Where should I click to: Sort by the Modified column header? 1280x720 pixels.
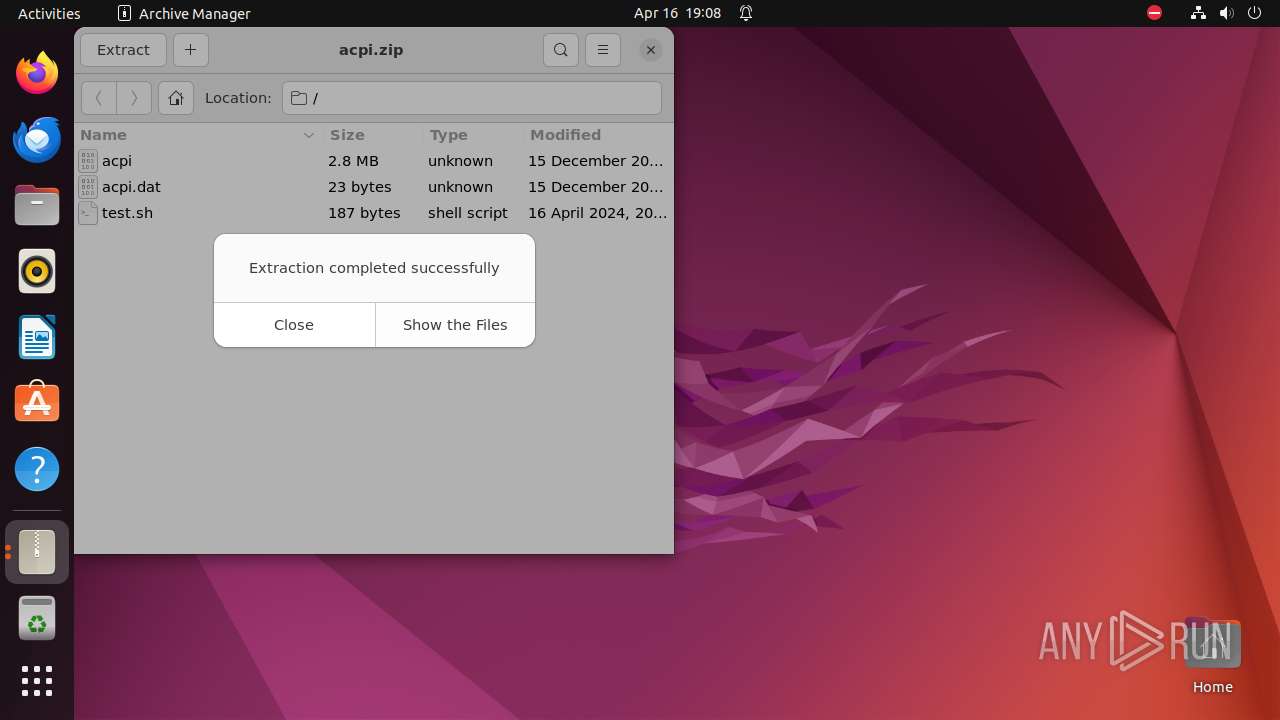(x=598, y=135)
